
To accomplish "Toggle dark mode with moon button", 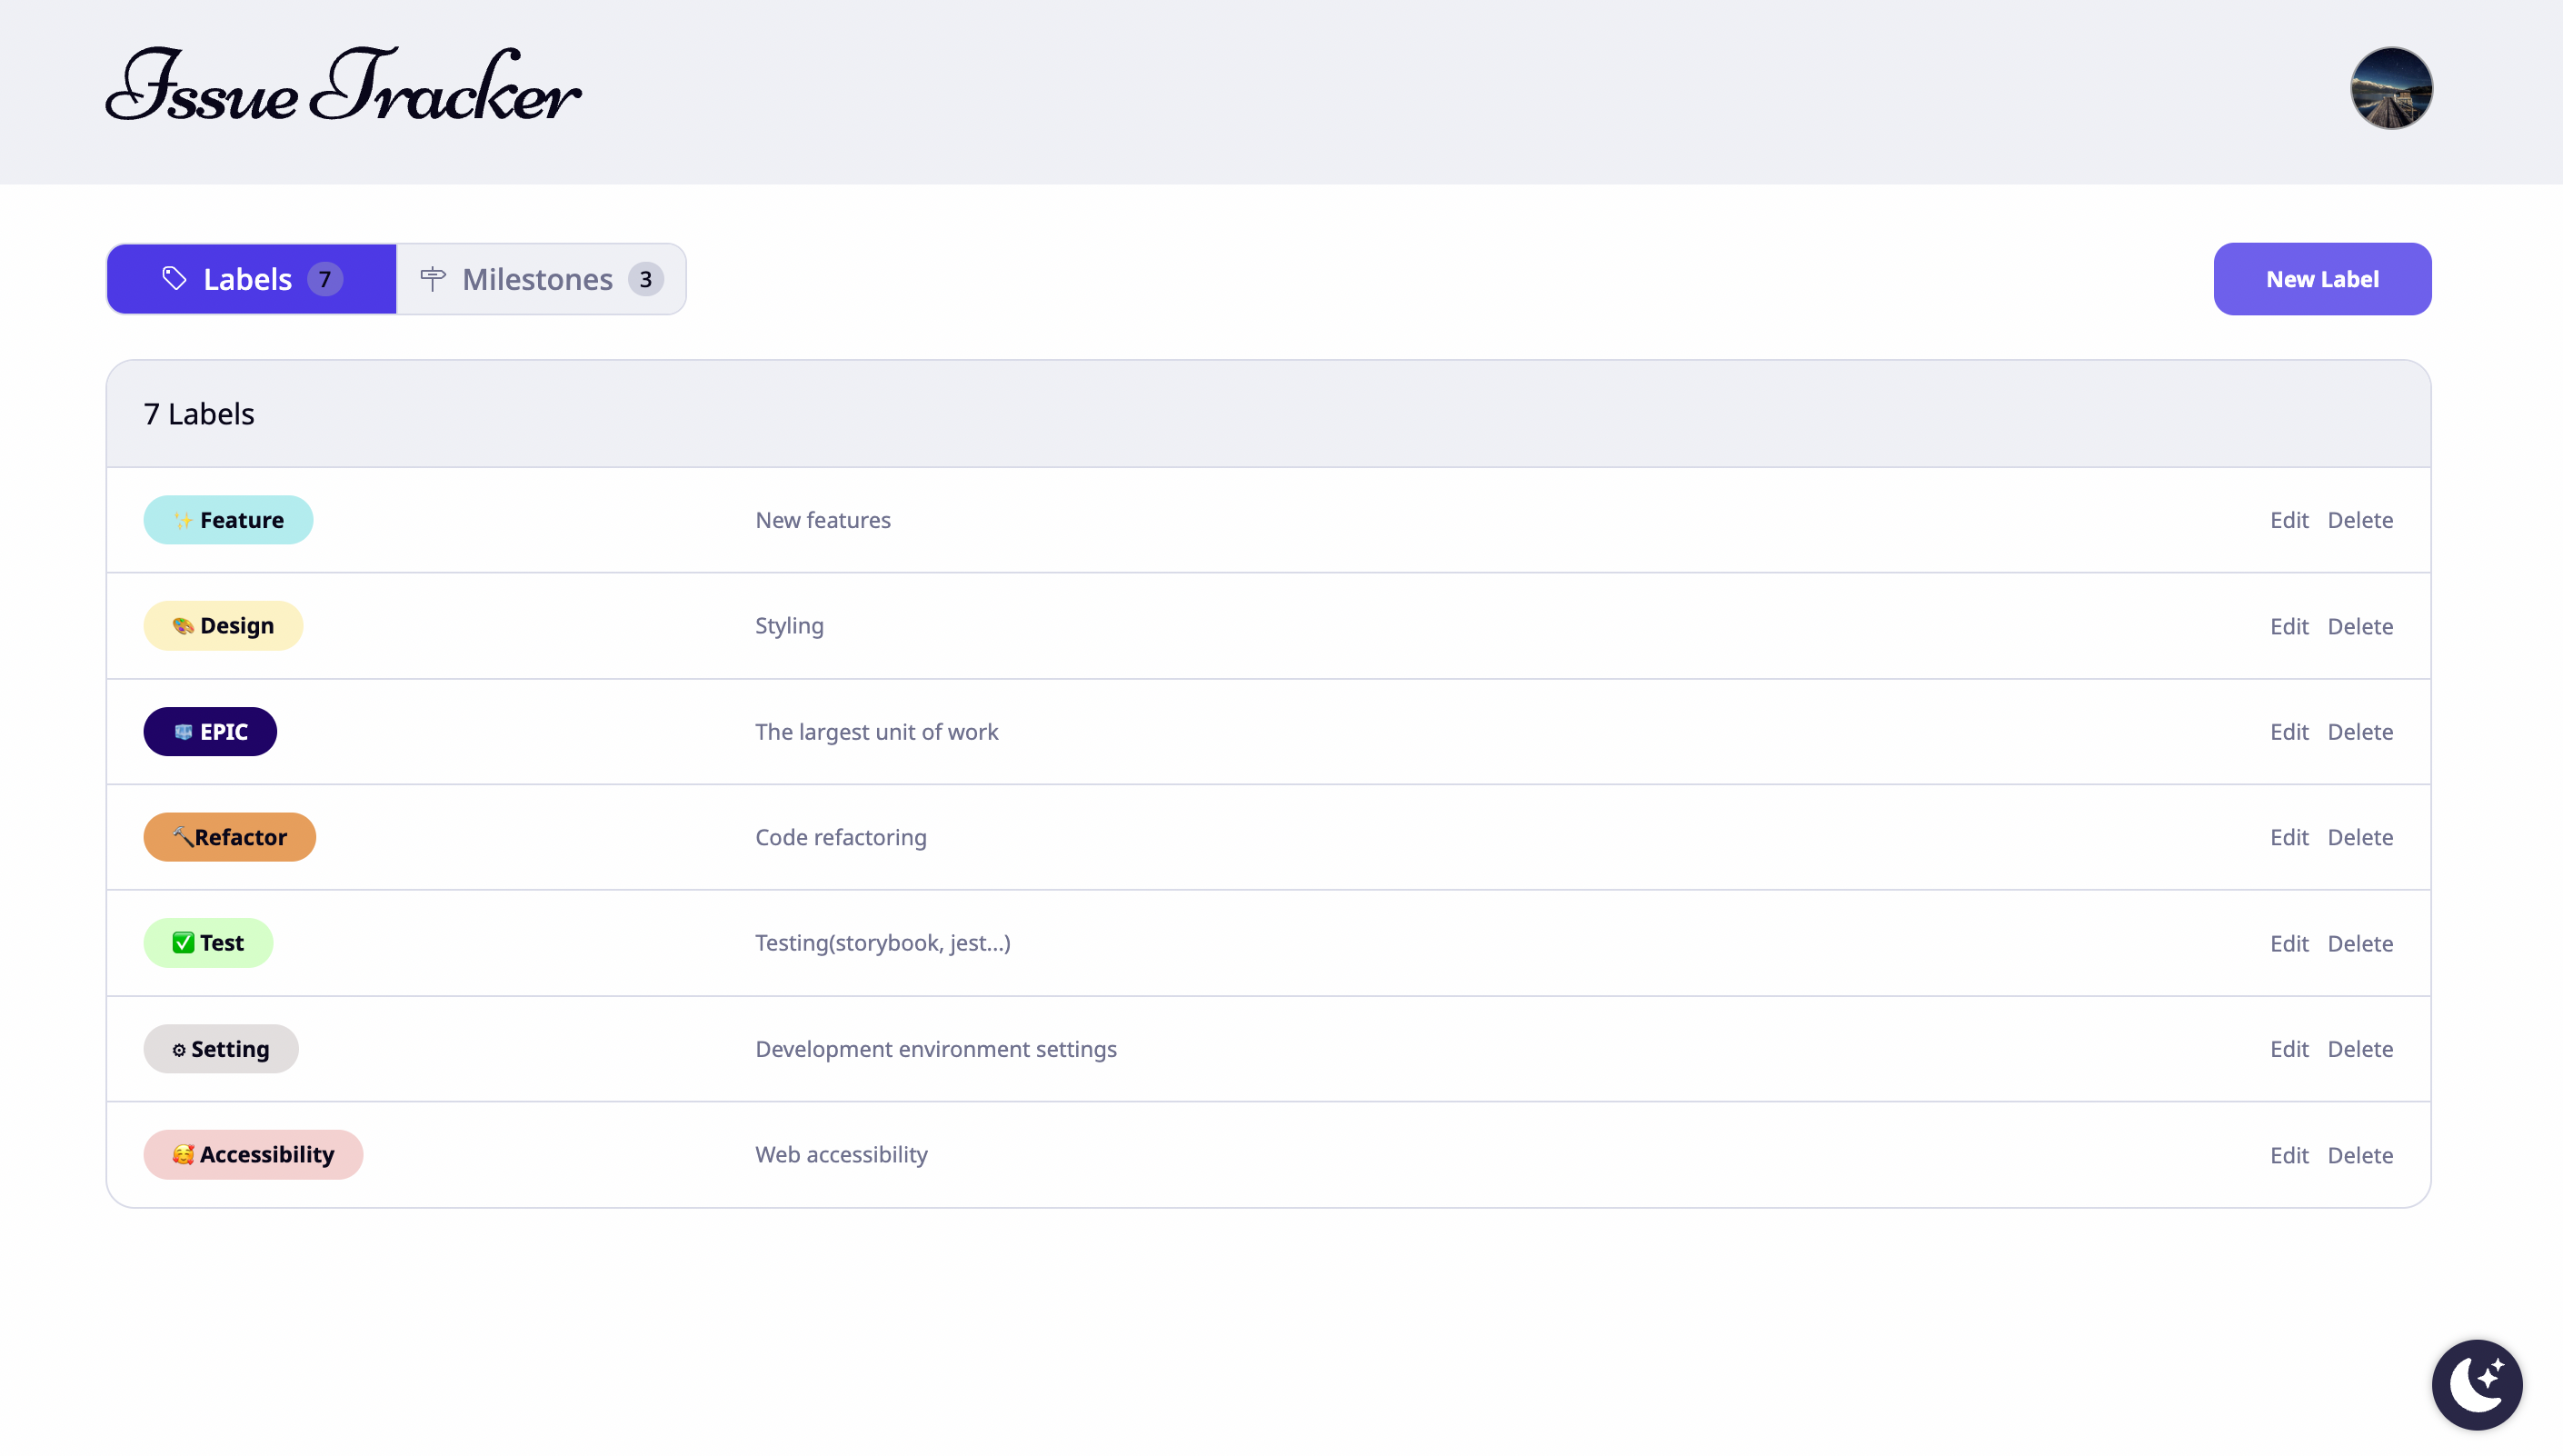I will [x=2477, y=1384].
